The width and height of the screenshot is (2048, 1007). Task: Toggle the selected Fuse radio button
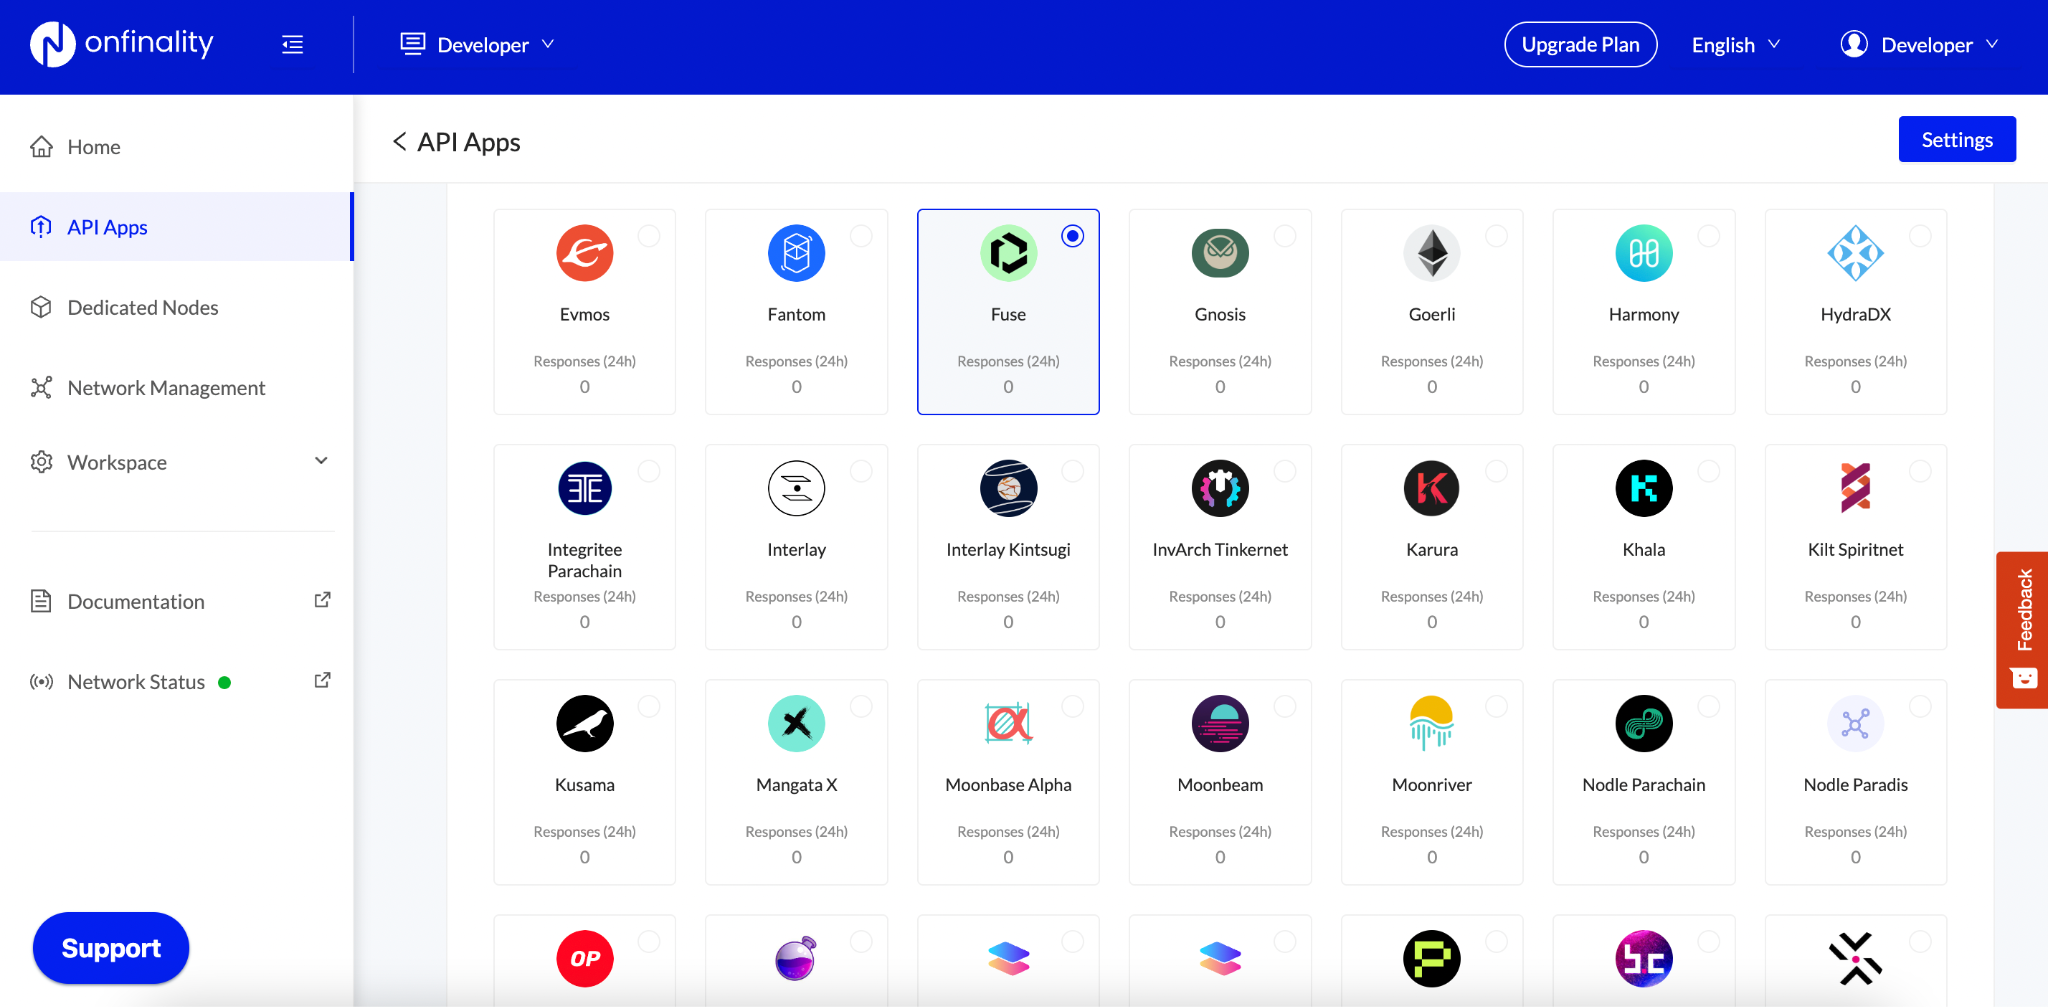click(1073, 236)
